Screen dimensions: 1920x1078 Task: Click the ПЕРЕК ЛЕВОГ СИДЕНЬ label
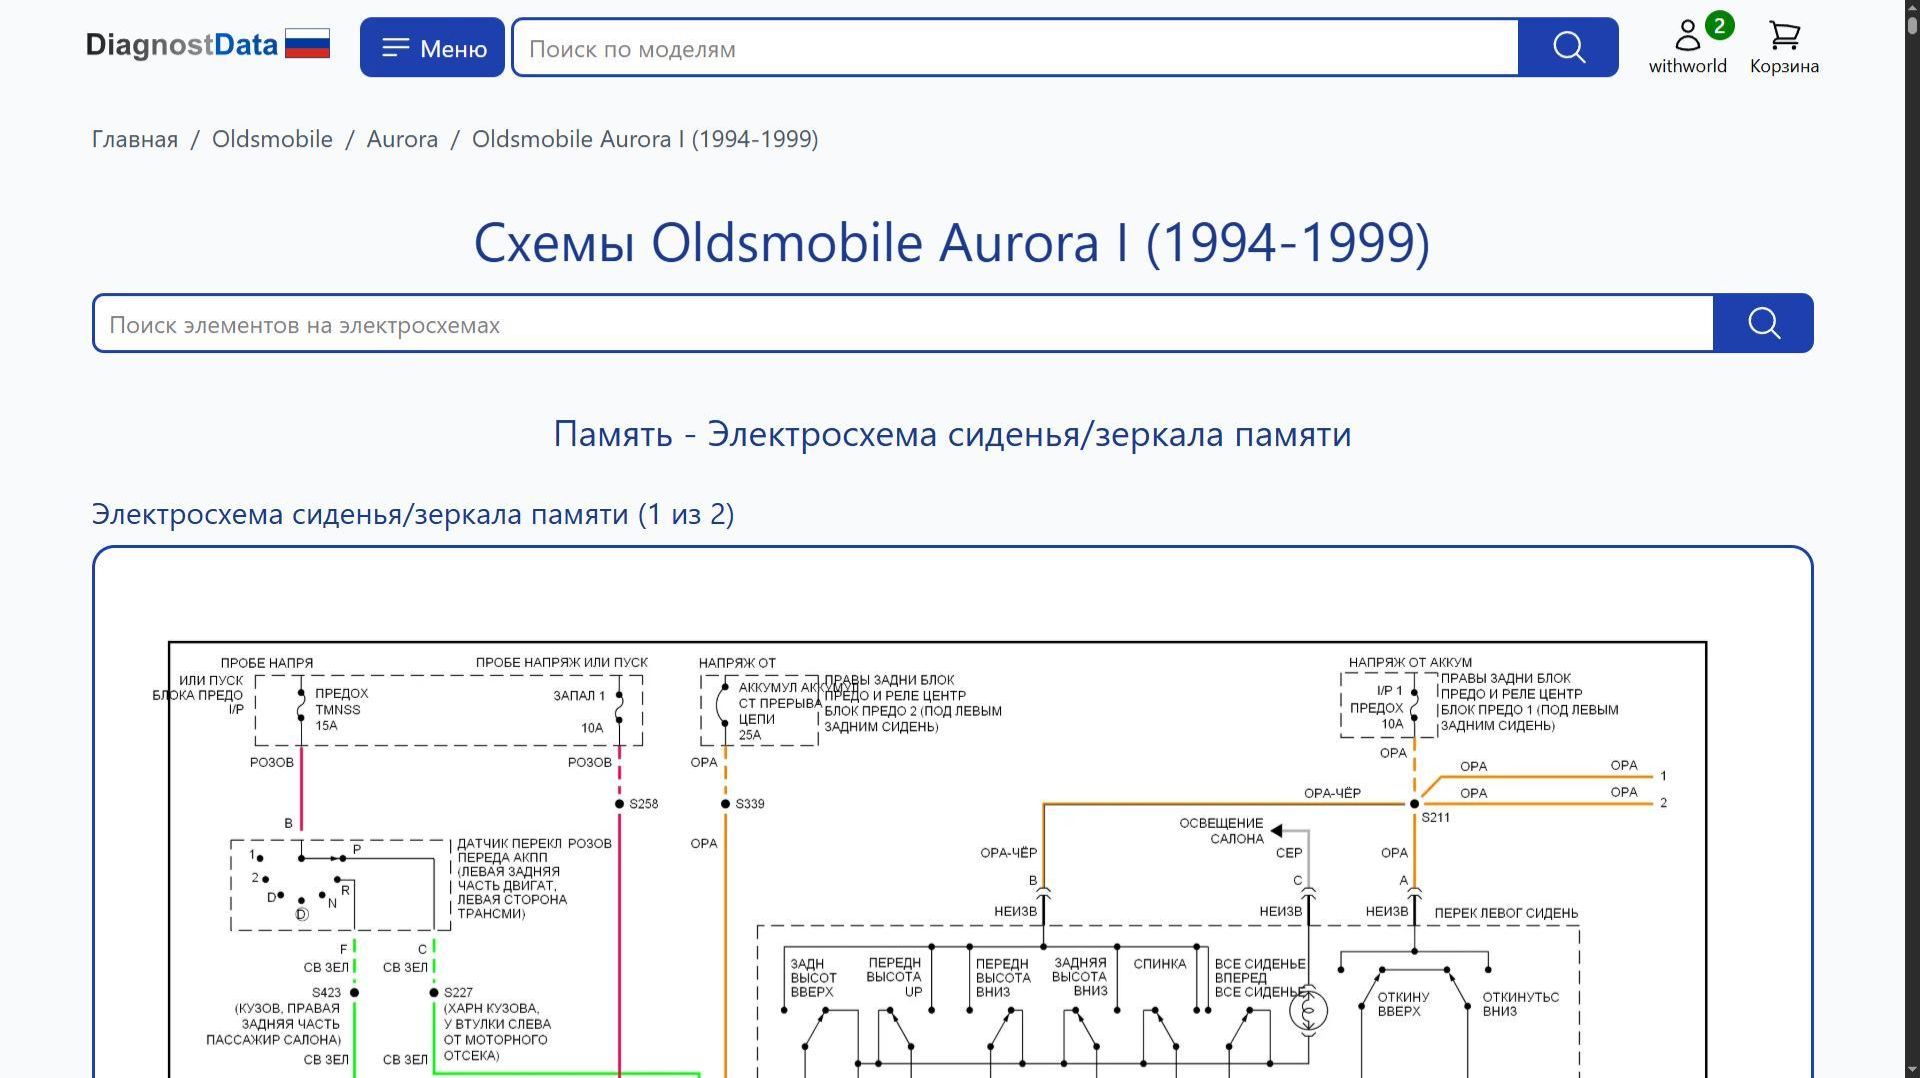click(x=1506, y=913)
